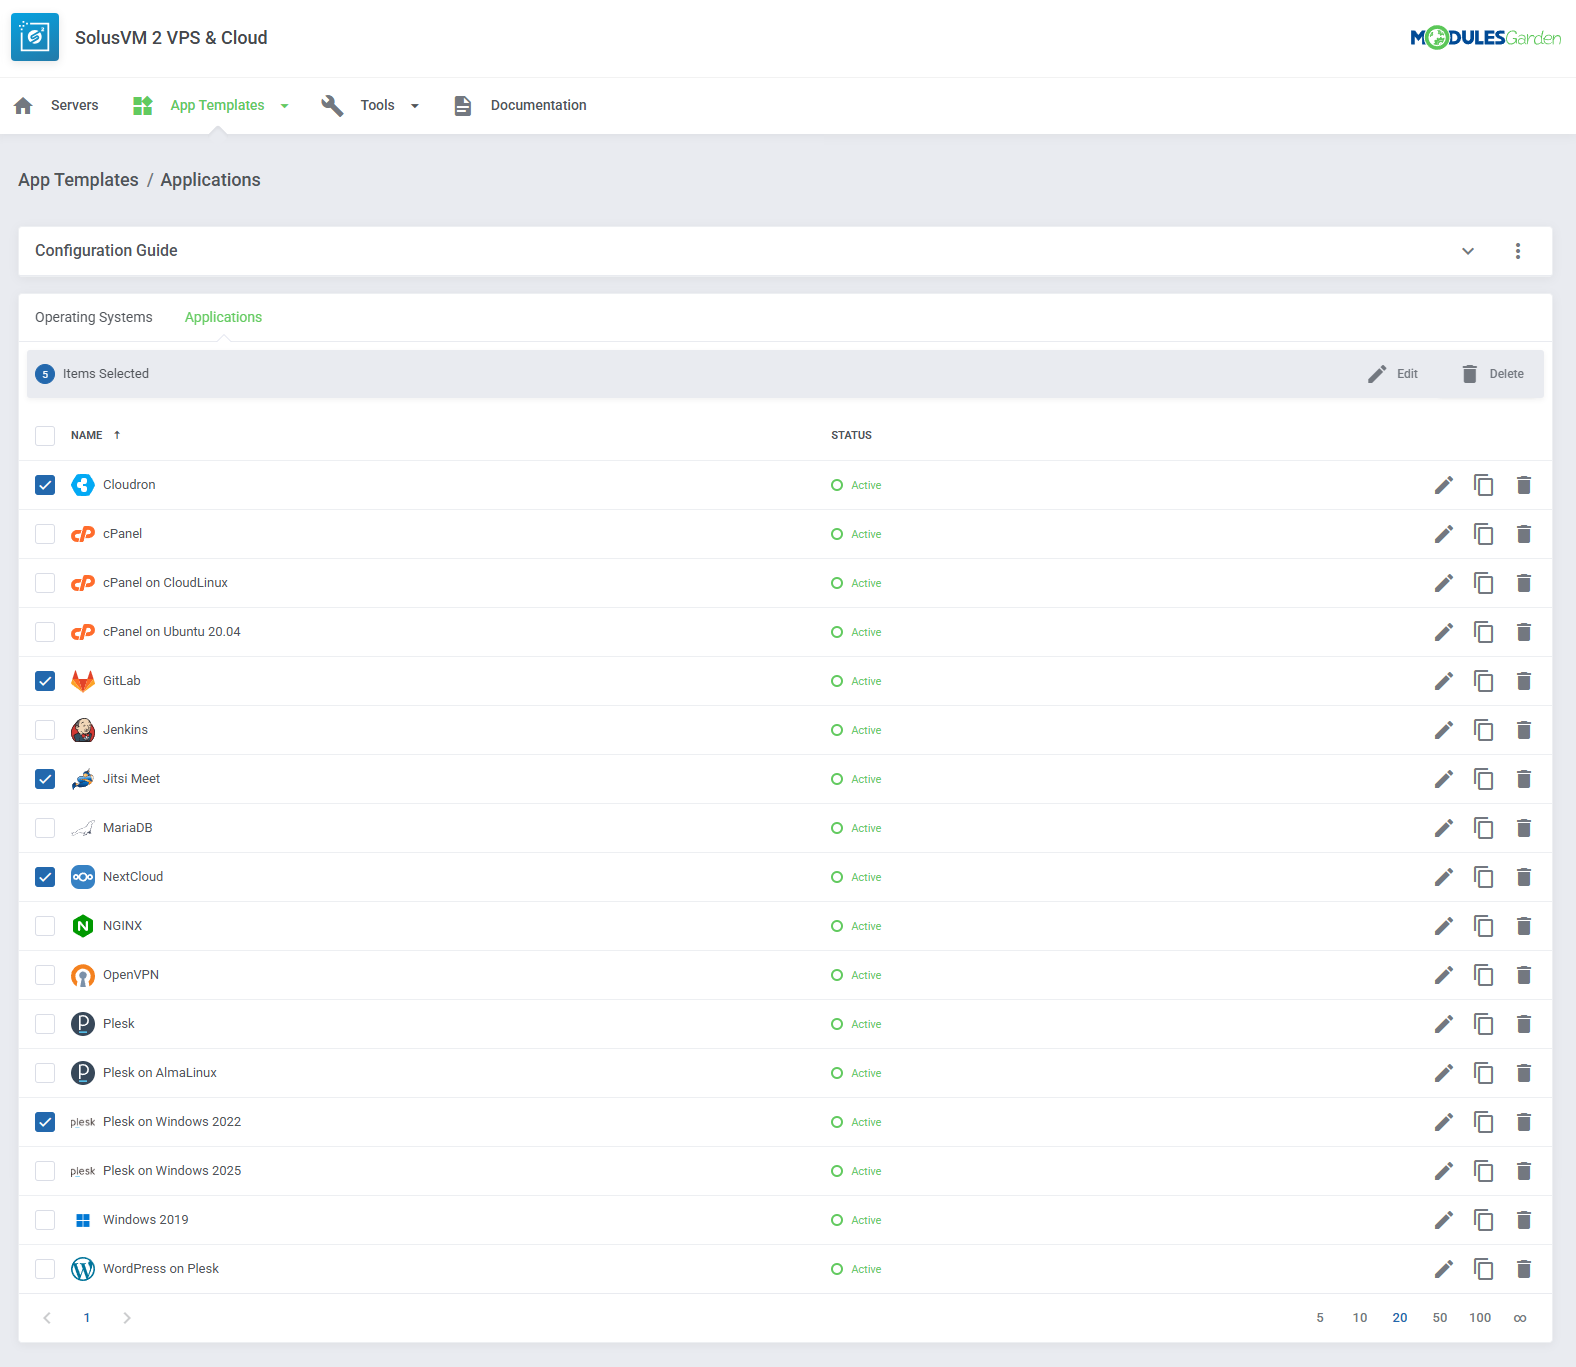Edit Plesk on AlmaLinux template
The width and height of the screenshot is (1576, 1367).
pyautogui.click(x=1443, y=1073)
